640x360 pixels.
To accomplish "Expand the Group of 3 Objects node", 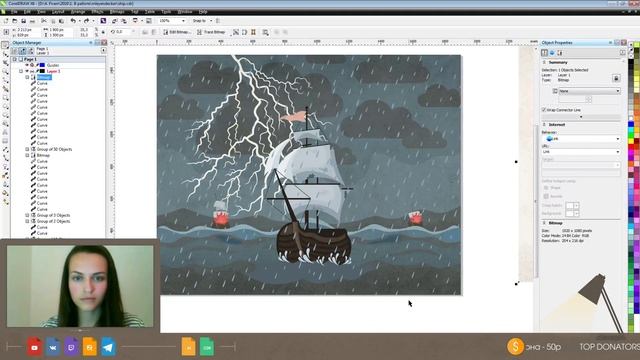I will click(27, 215).
